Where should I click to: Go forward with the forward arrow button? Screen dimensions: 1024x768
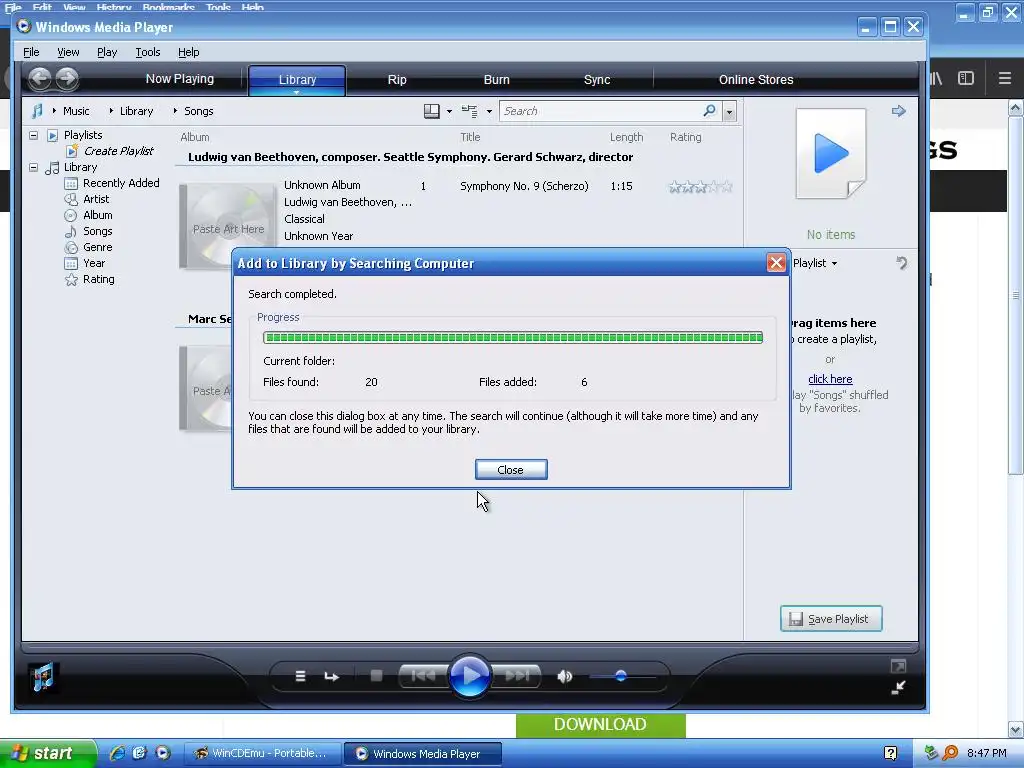tap(67, 79)
